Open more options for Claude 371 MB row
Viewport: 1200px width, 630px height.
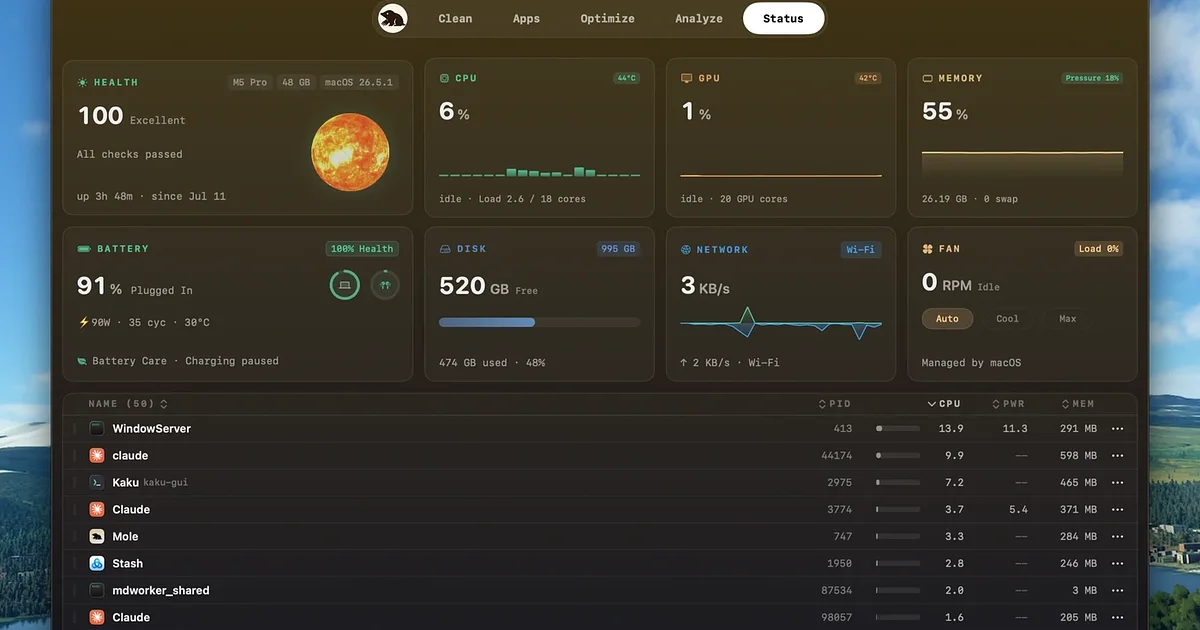tap(1117, 510)
